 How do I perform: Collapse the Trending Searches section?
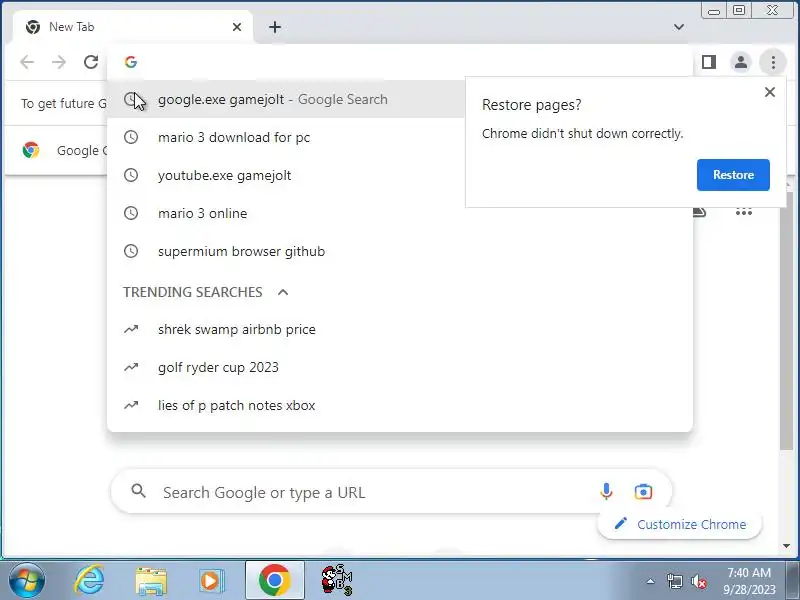click(x=283, y=292)
